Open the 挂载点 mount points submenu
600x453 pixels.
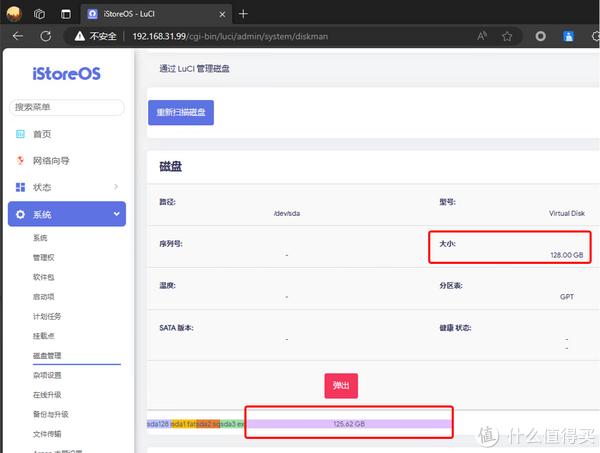[44, 336]
